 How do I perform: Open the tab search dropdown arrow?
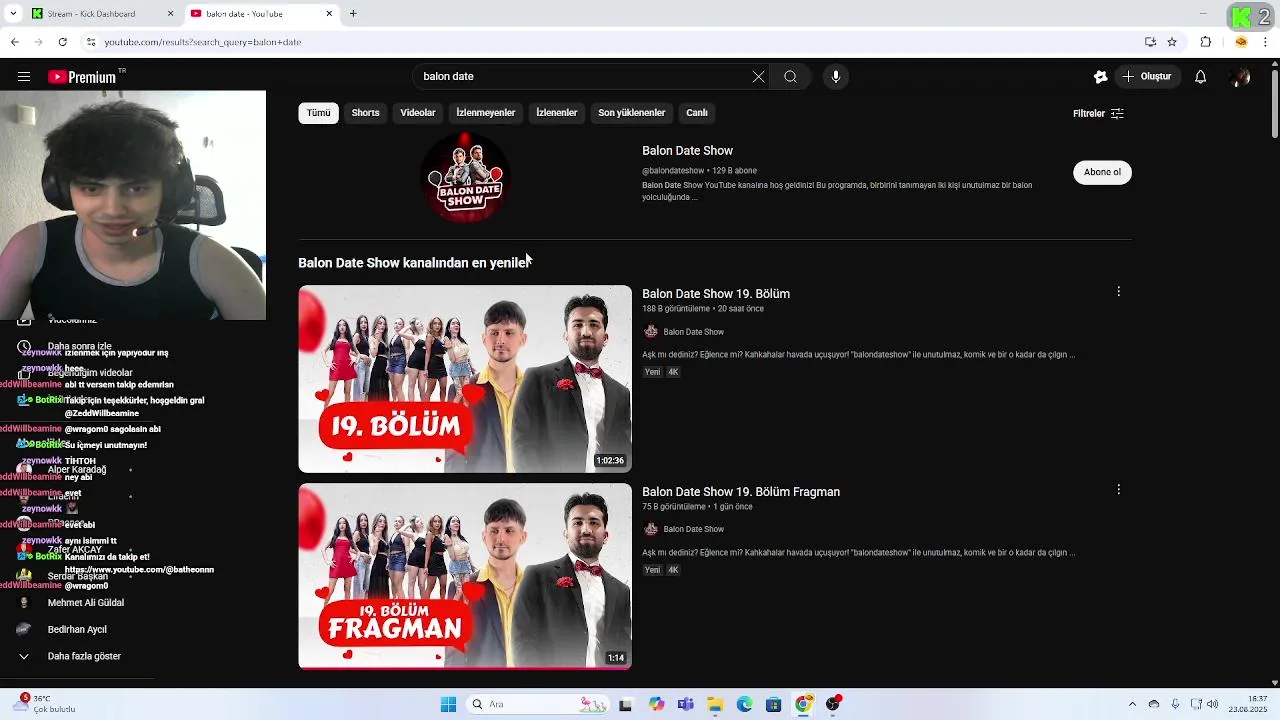13,14
